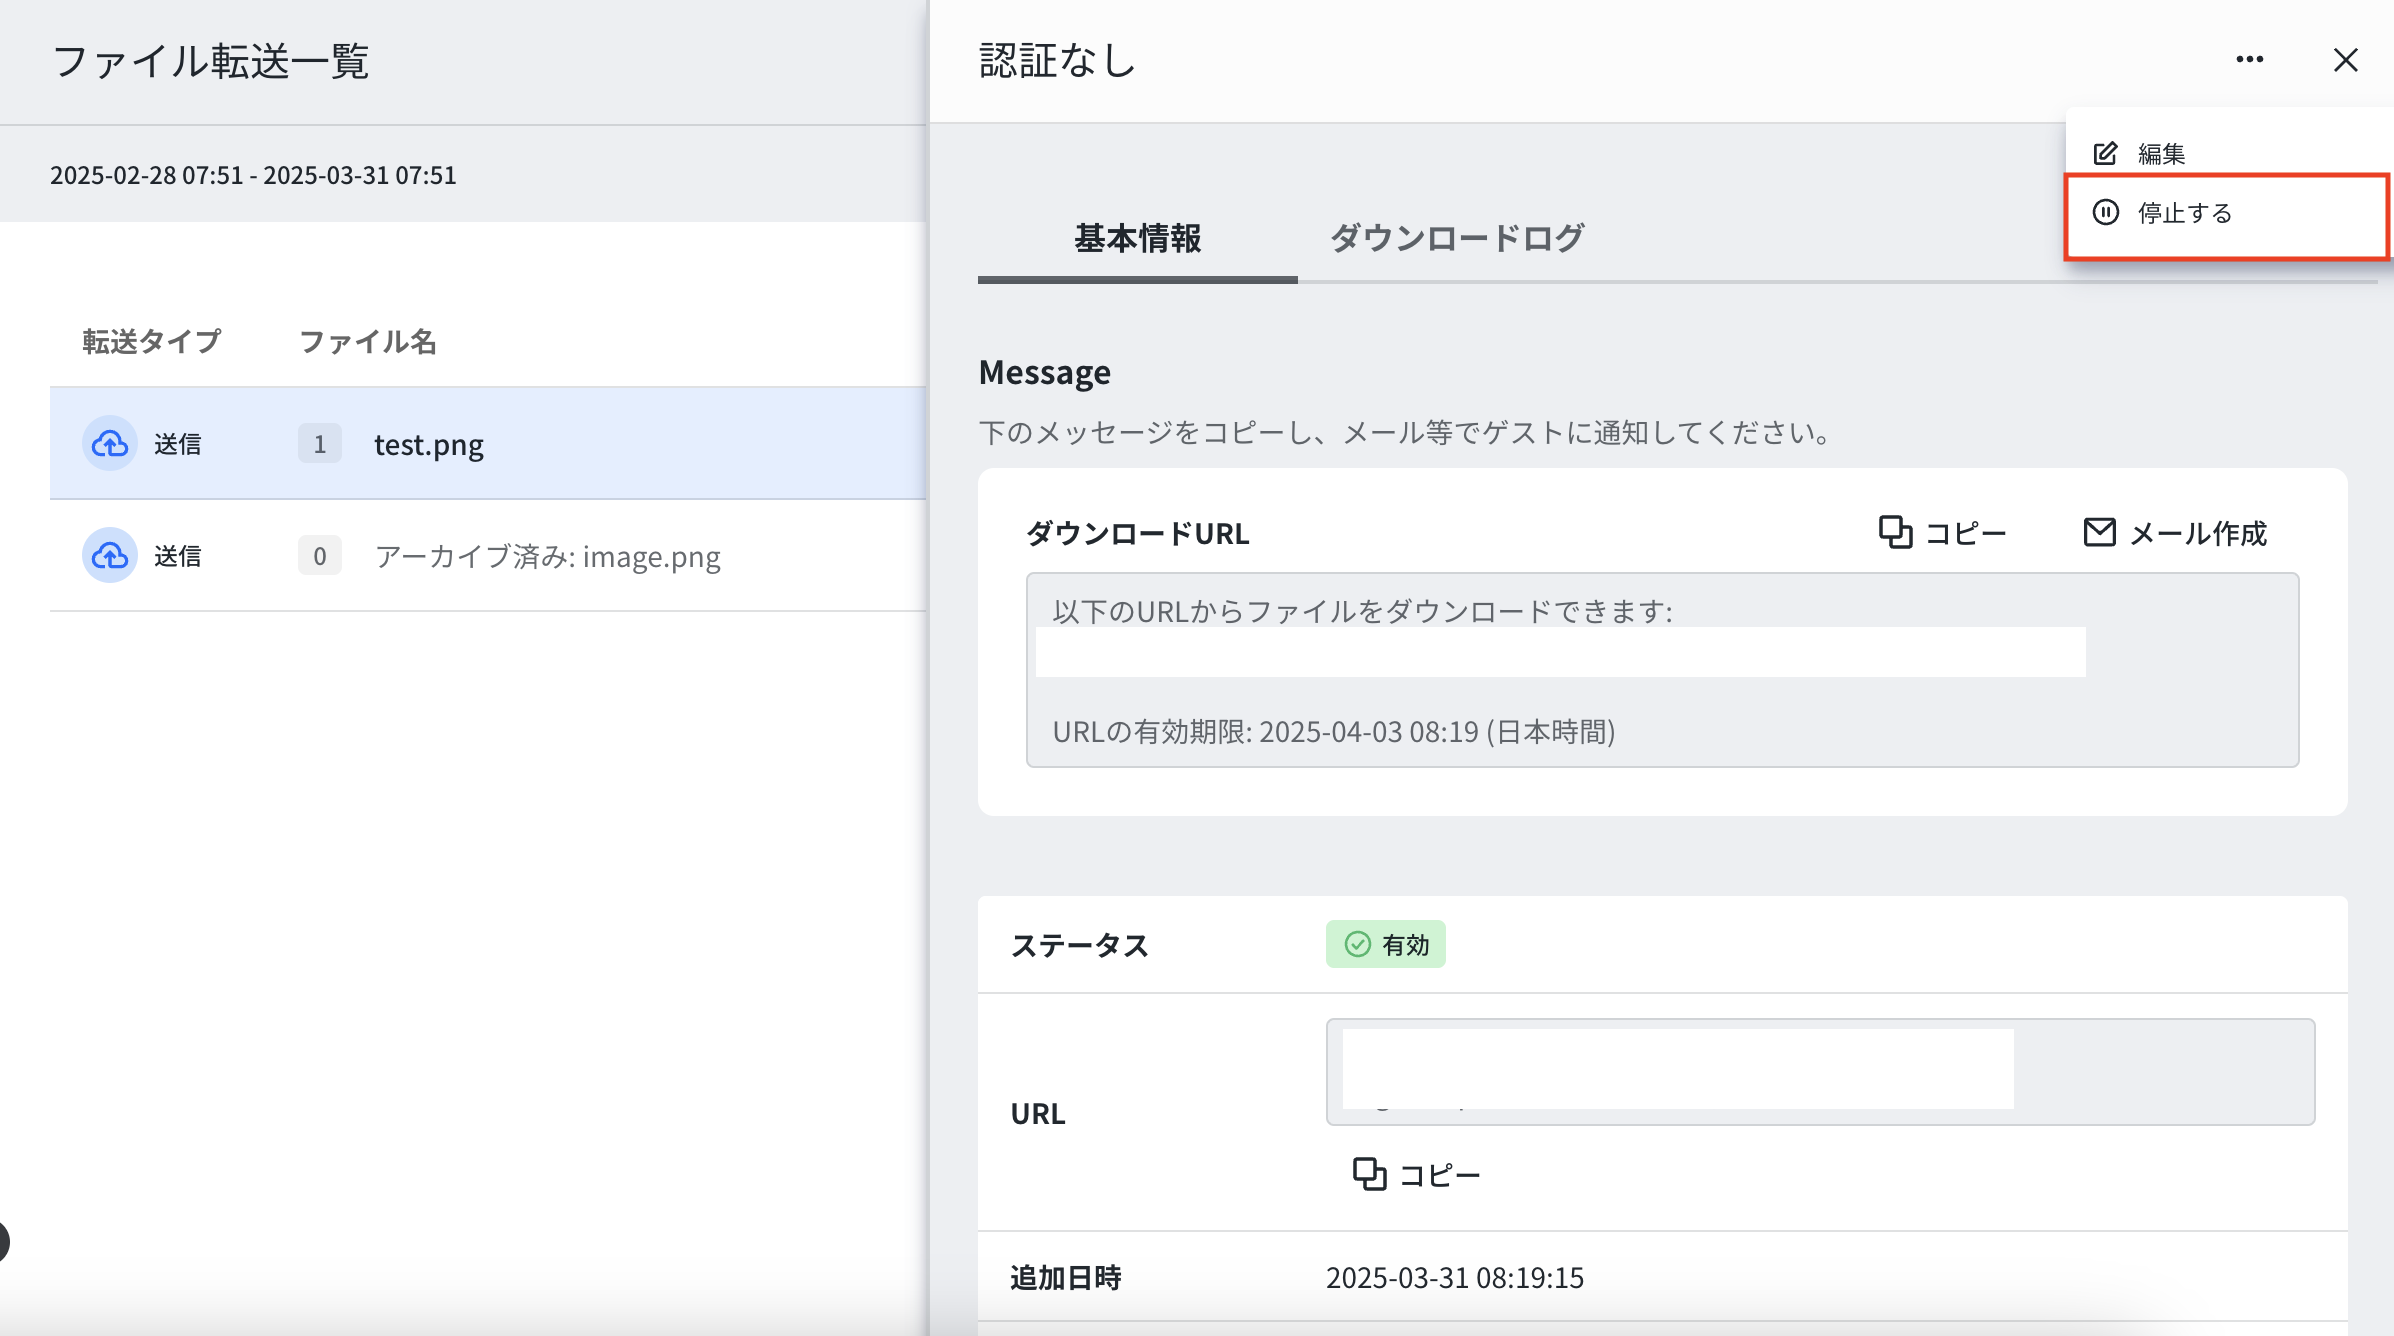Open the three-dots more options menu
The height and width of the screenshot is (1336, 2394).
pyautogui.click(x=2249, y=60)
